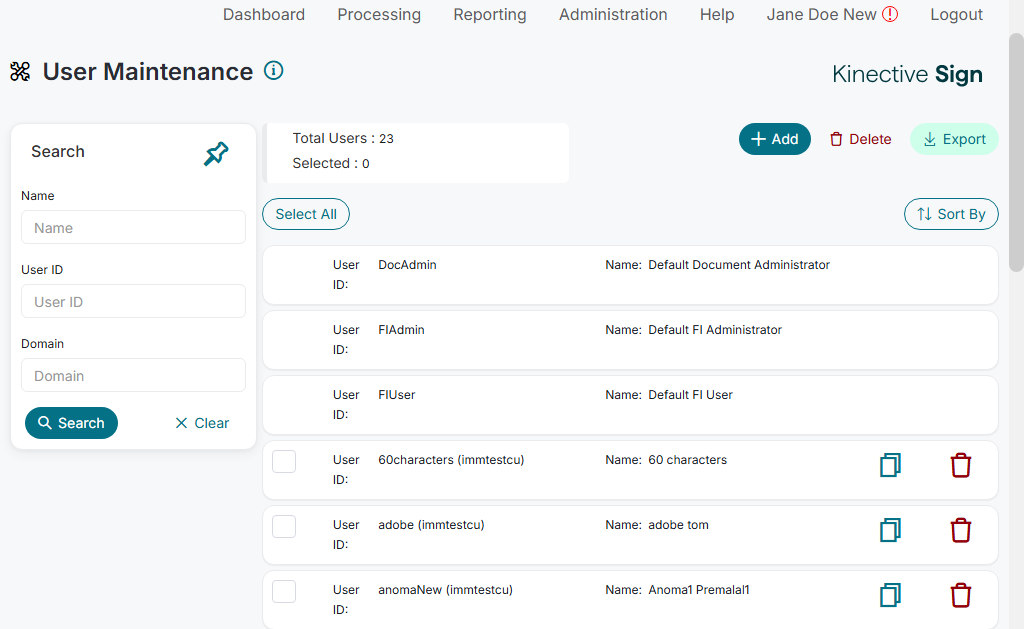Tick the anomaNew user checkbox

point(284,591)
